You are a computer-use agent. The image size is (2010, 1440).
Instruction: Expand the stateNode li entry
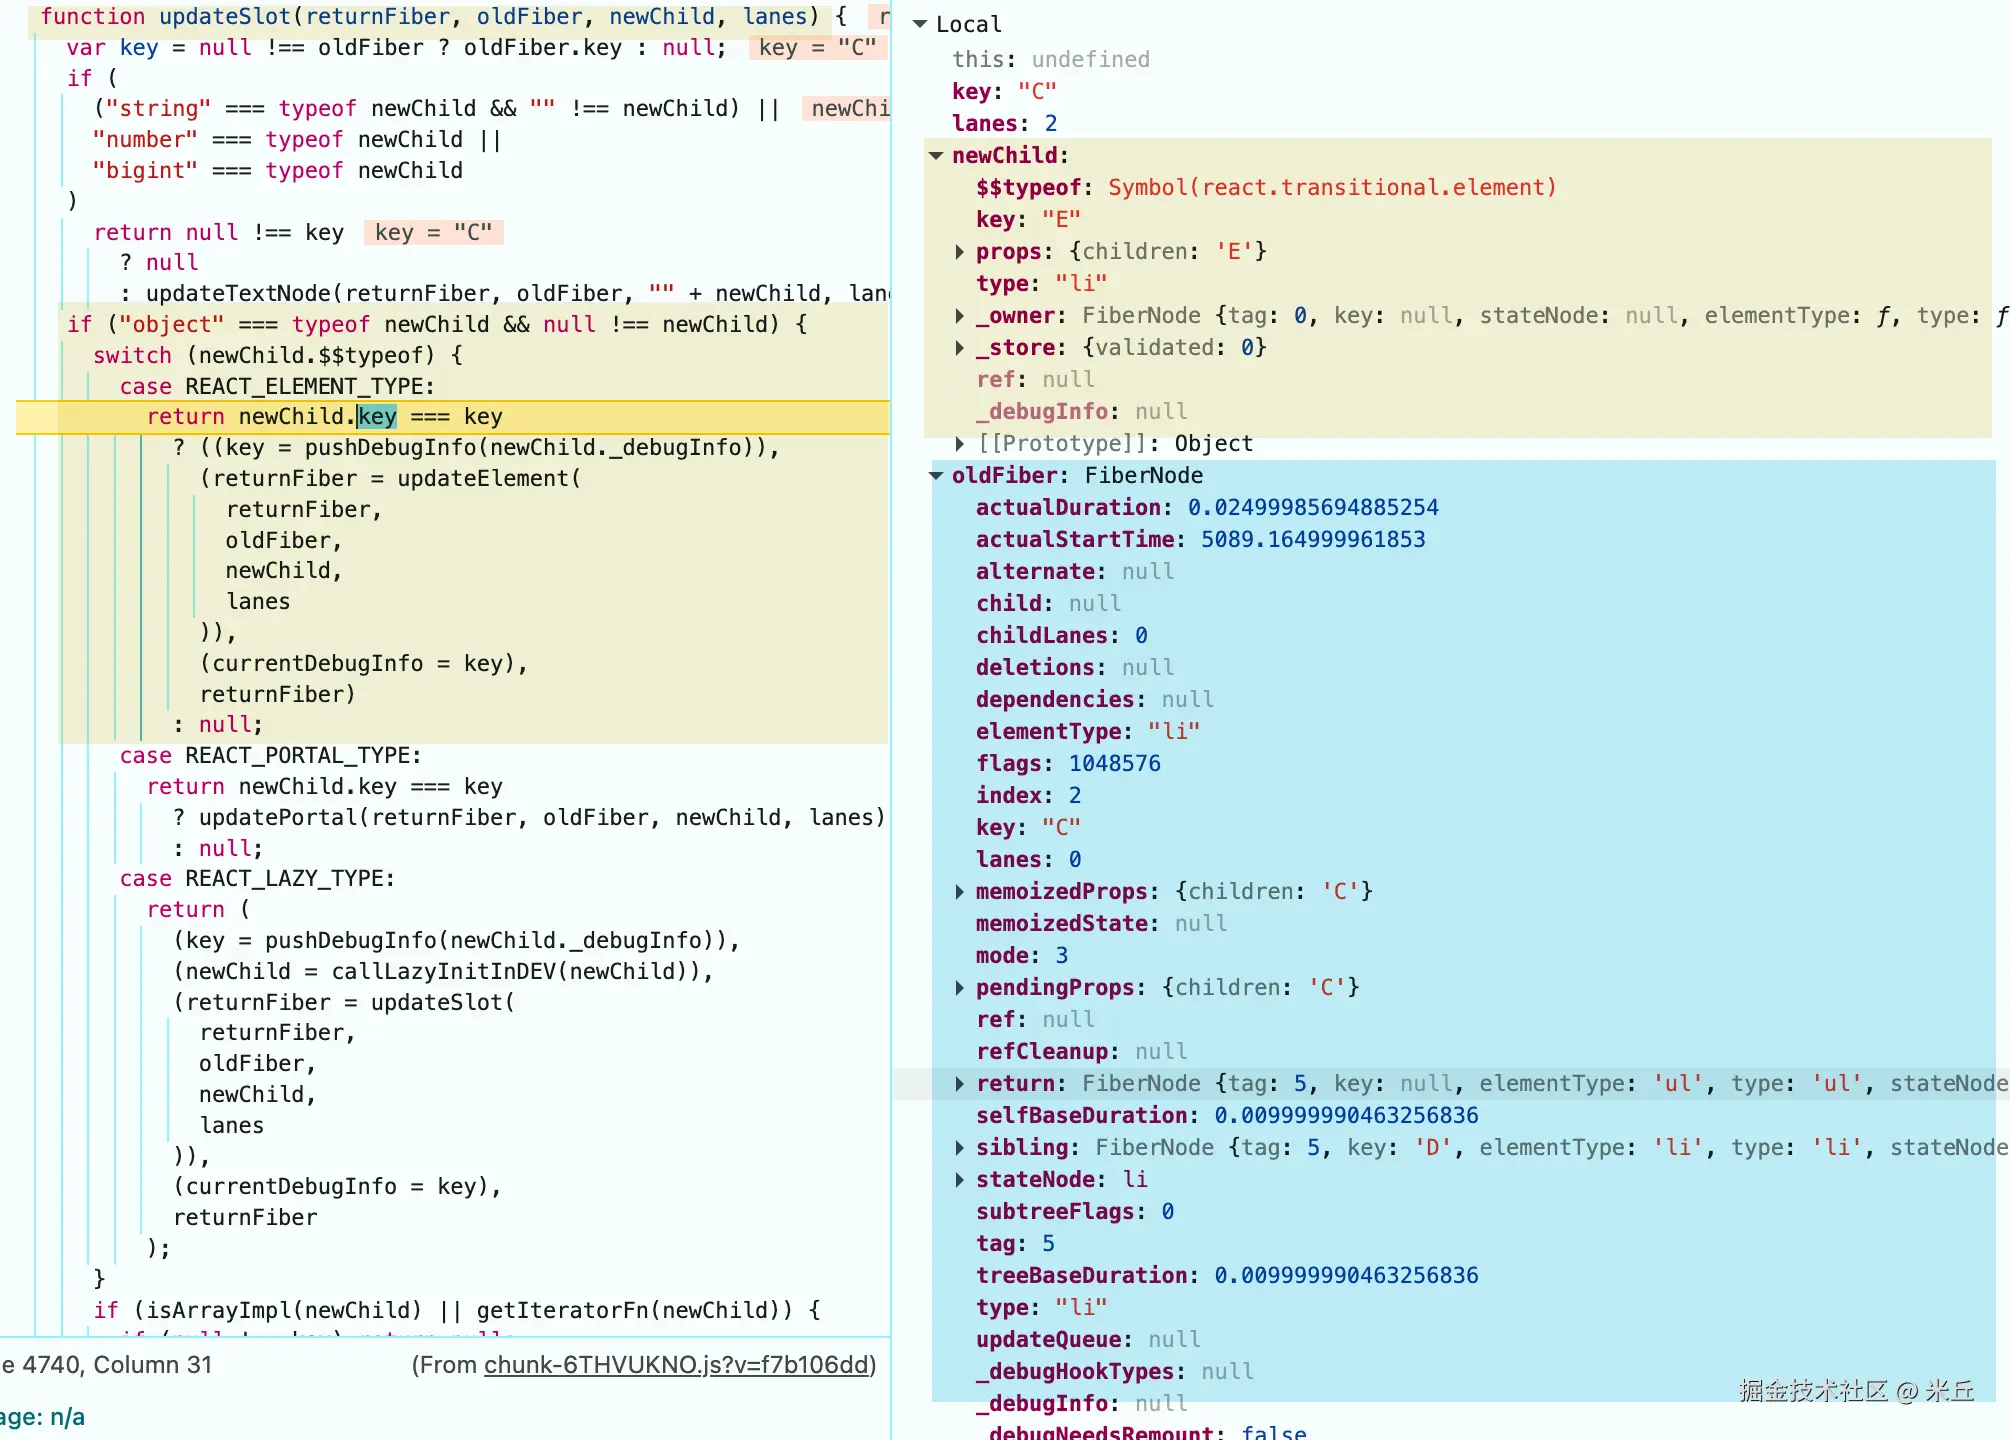960,1180
